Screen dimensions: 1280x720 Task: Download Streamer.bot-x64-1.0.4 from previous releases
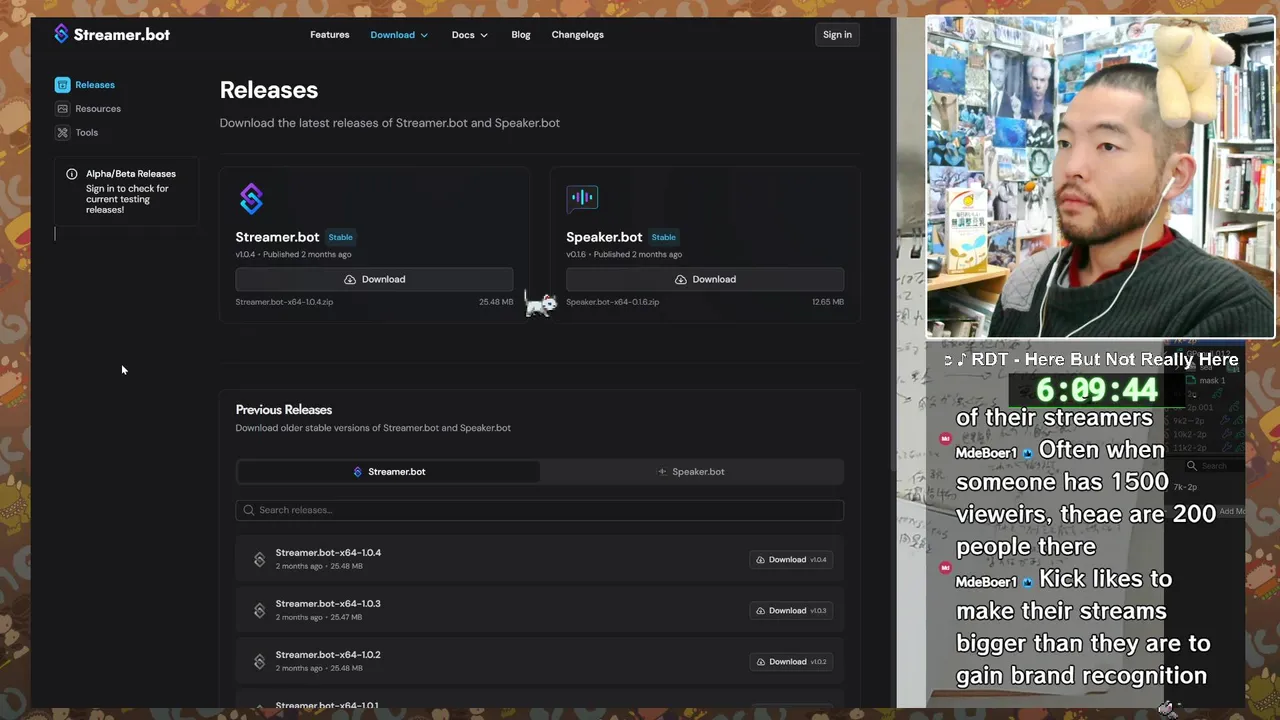point(791,559)
